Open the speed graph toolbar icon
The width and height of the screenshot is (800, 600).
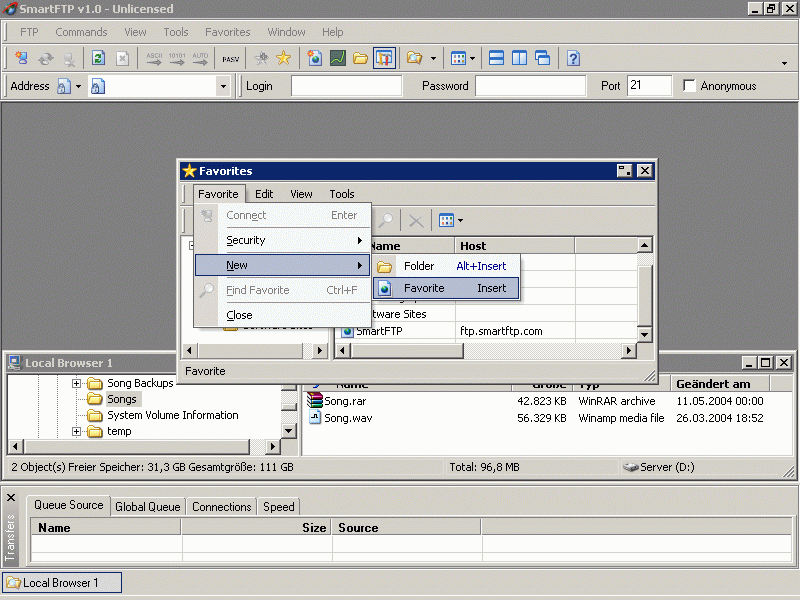(x=338, y=58)
